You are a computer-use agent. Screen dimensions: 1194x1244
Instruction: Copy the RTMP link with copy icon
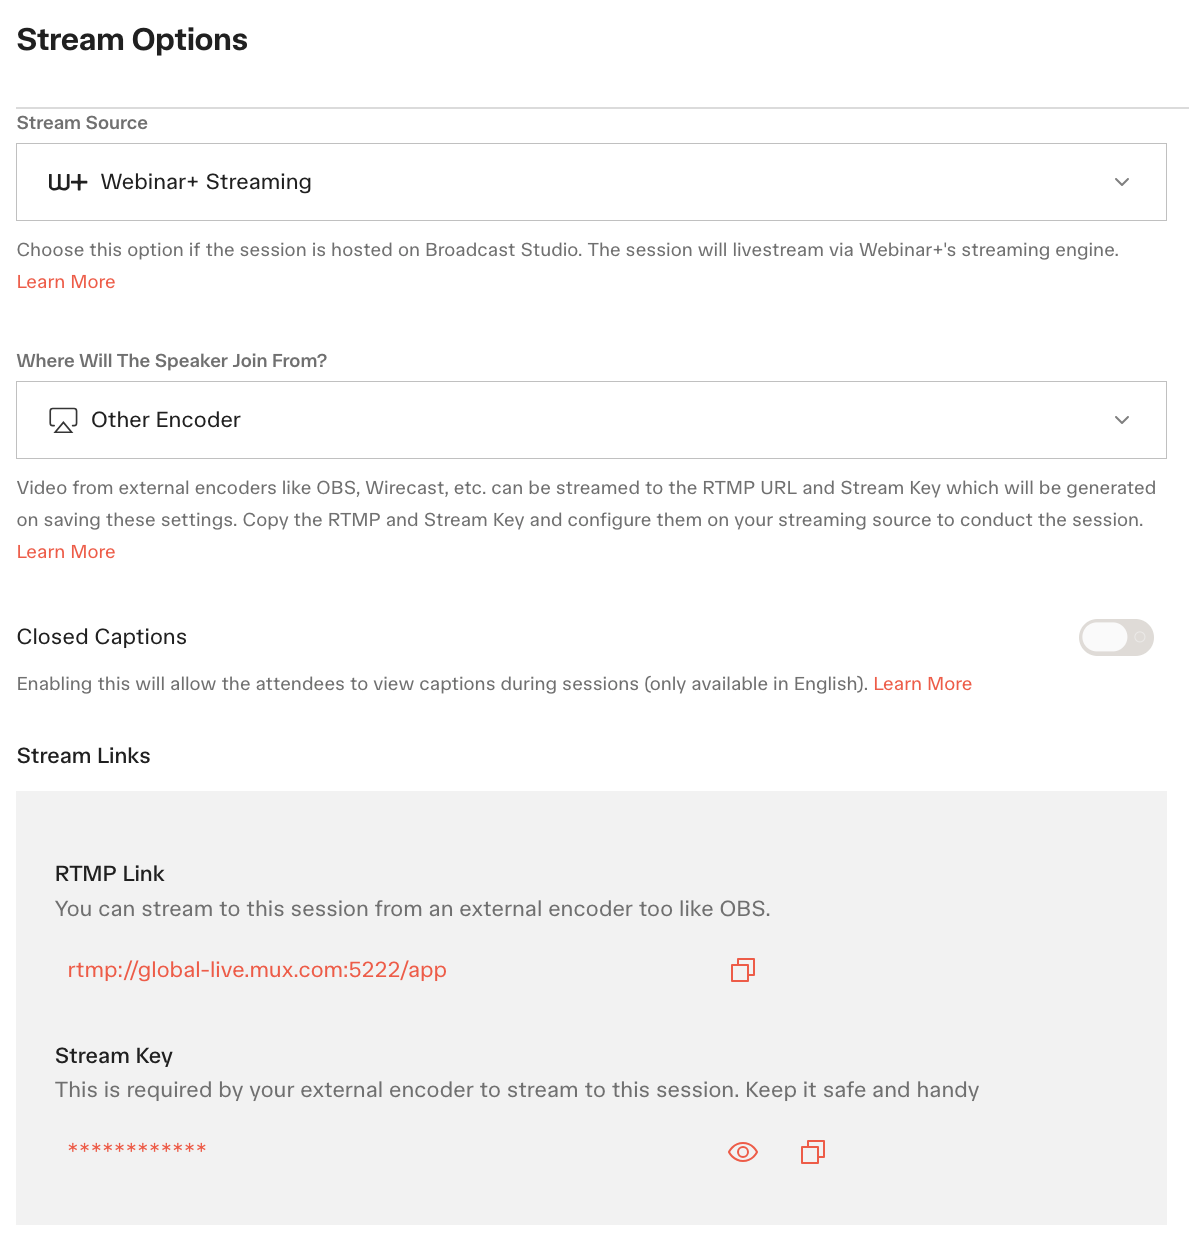coord(743,970)
